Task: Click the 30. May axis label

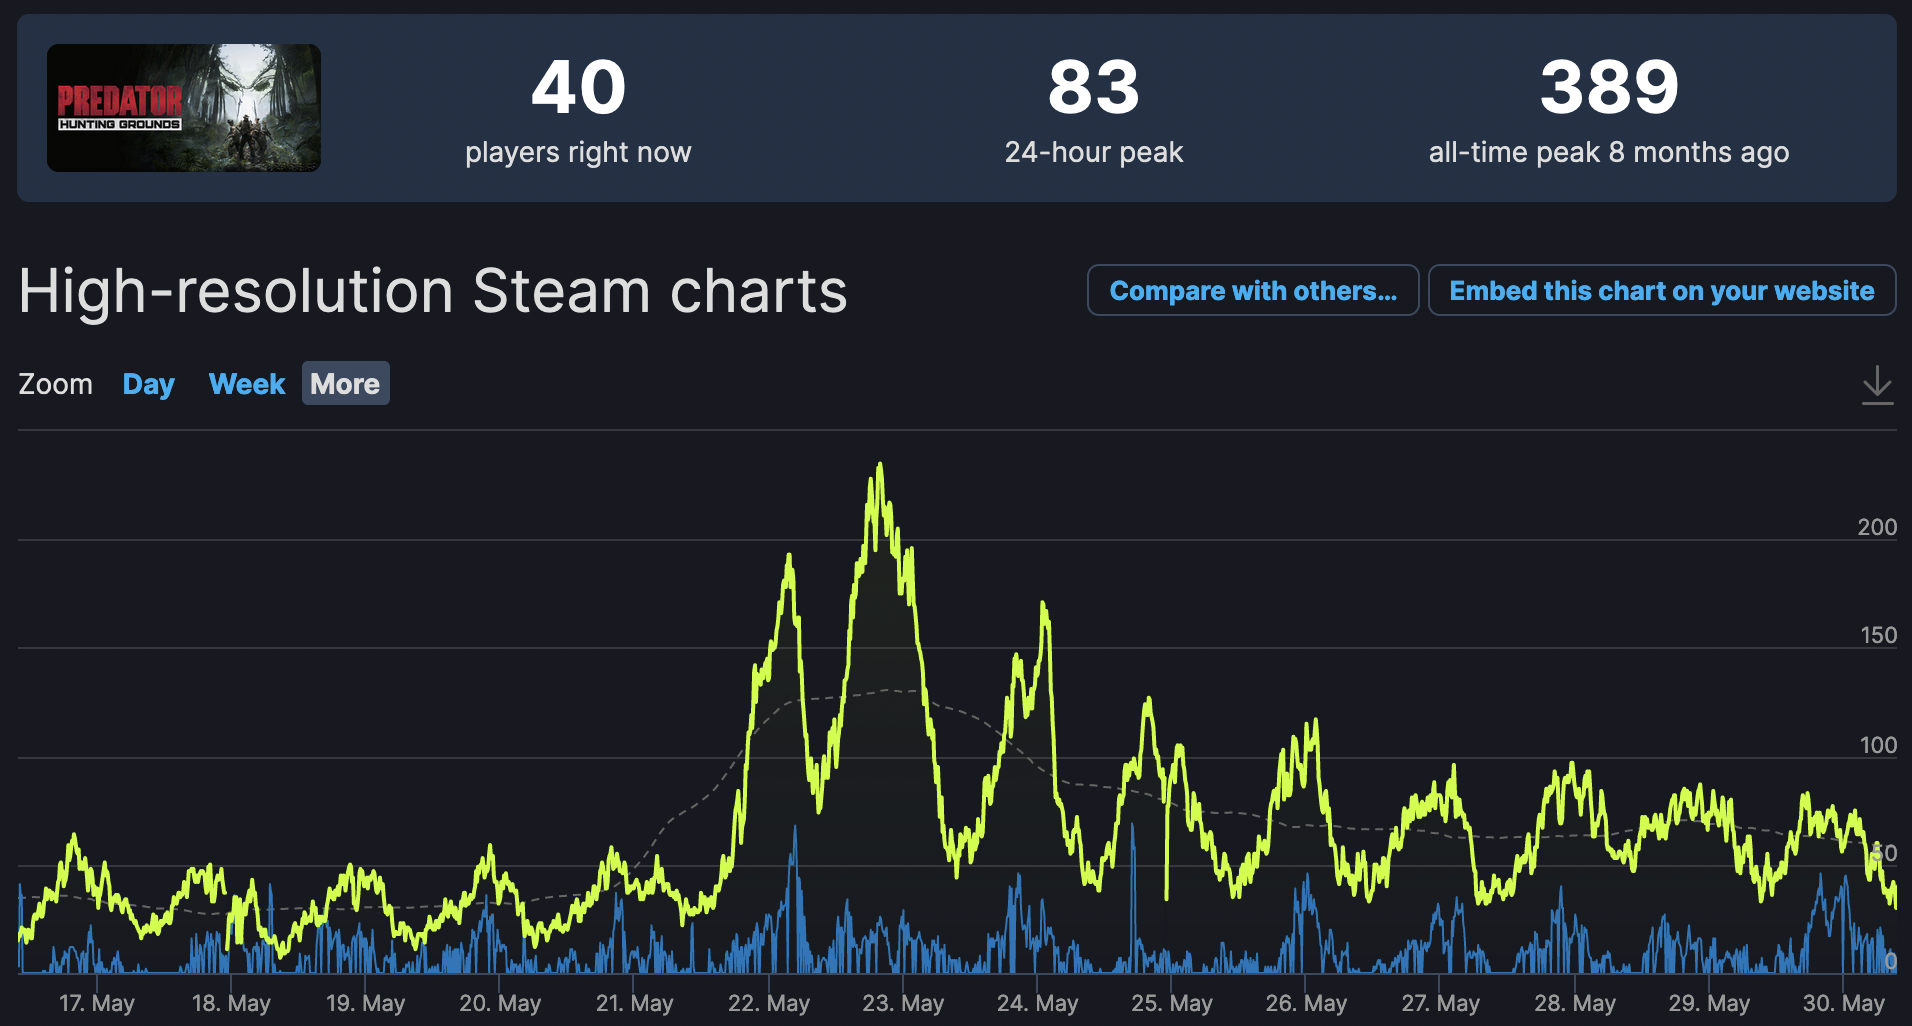Action: [x=1843, y=1002]
